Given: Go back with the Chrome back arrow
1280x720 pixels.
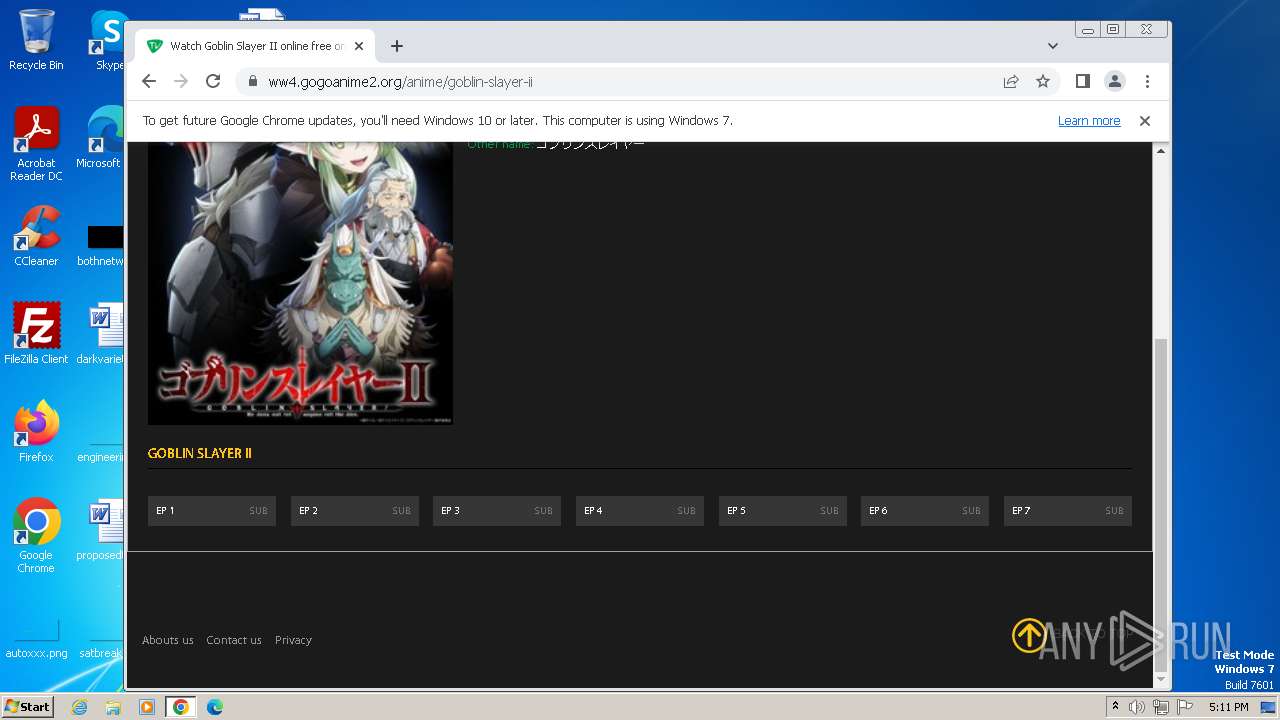Looking at the screenshot, I should [x=149, y=81].
